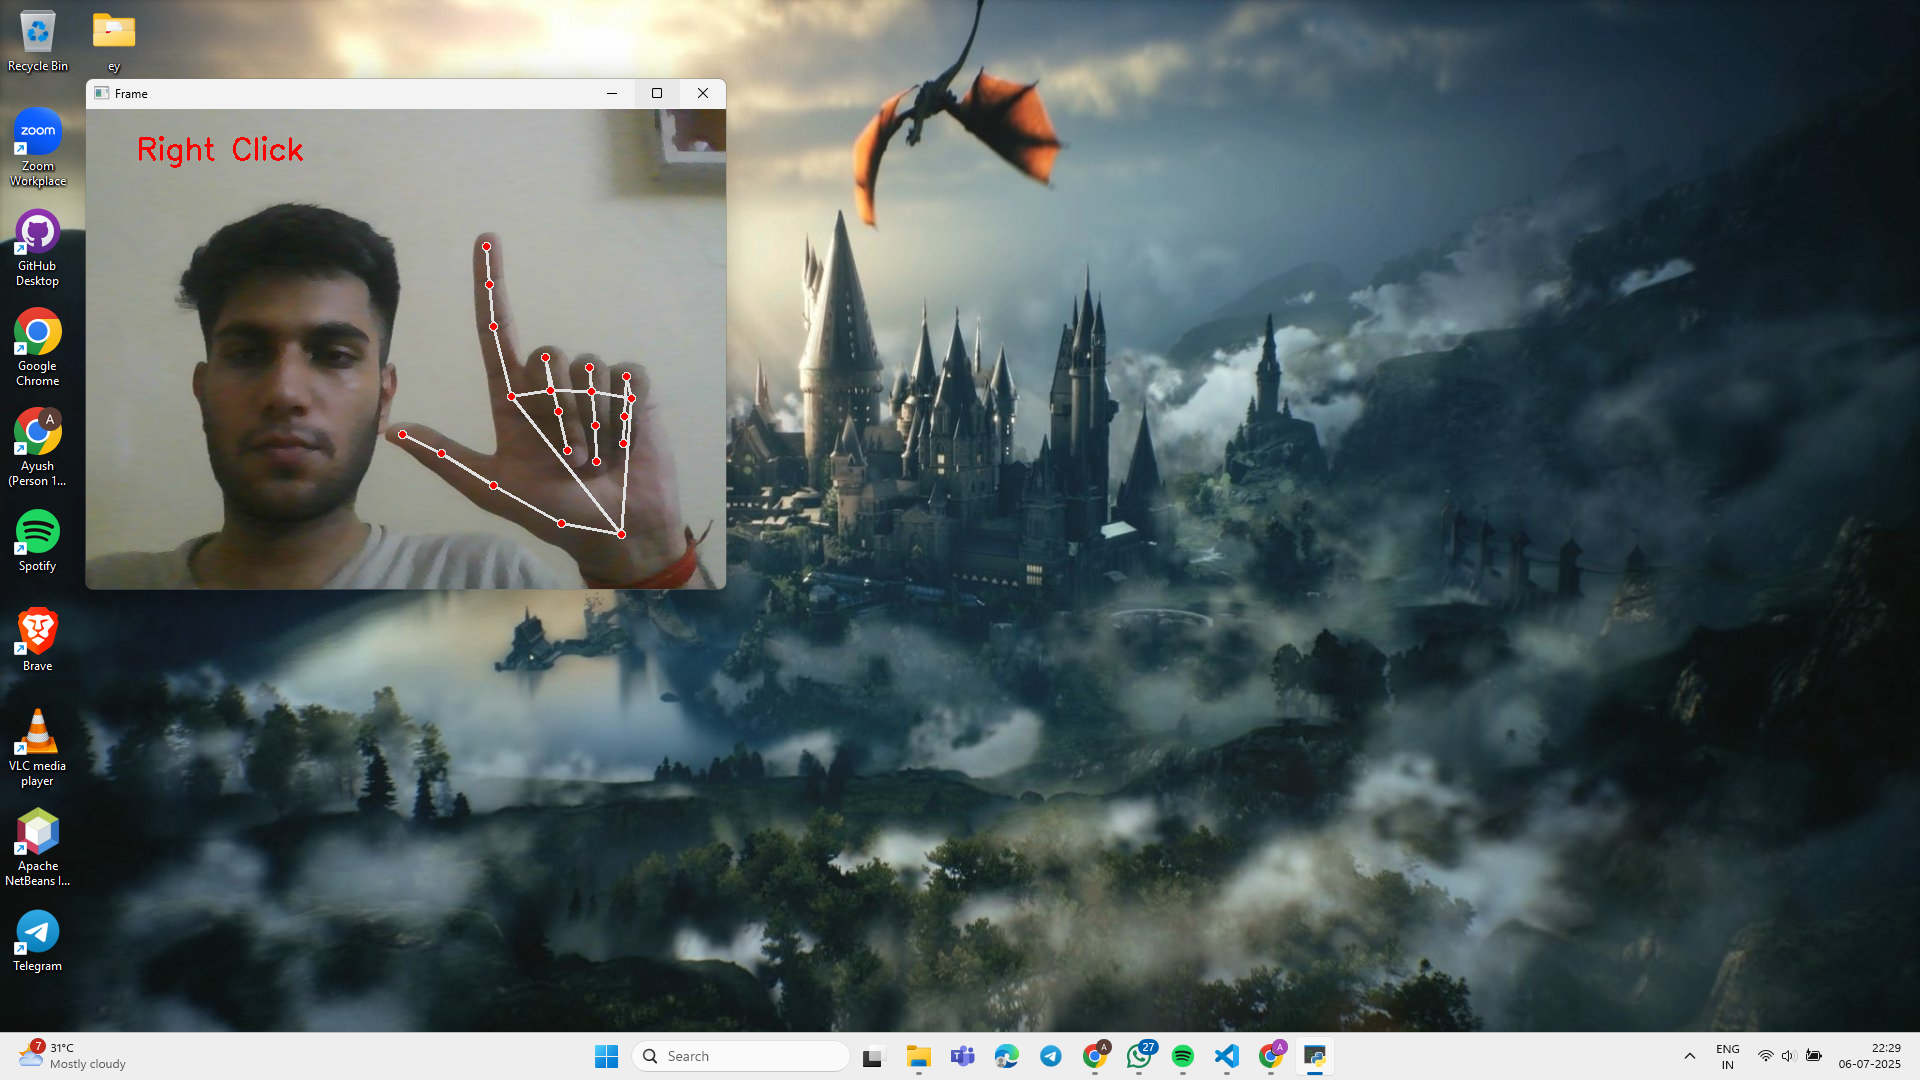Open the clock and date showing 22:29
This screenshot has height=1080, width=1920.
coord(1869,1056)
